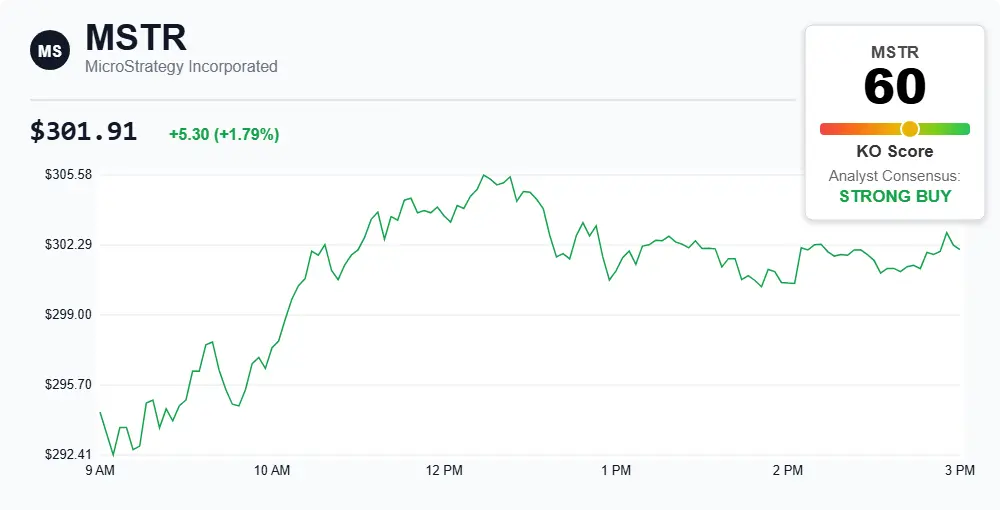Click the large 60 score number
The image size is (1000, 510).
pyautogui.click(x=895, y=87)
